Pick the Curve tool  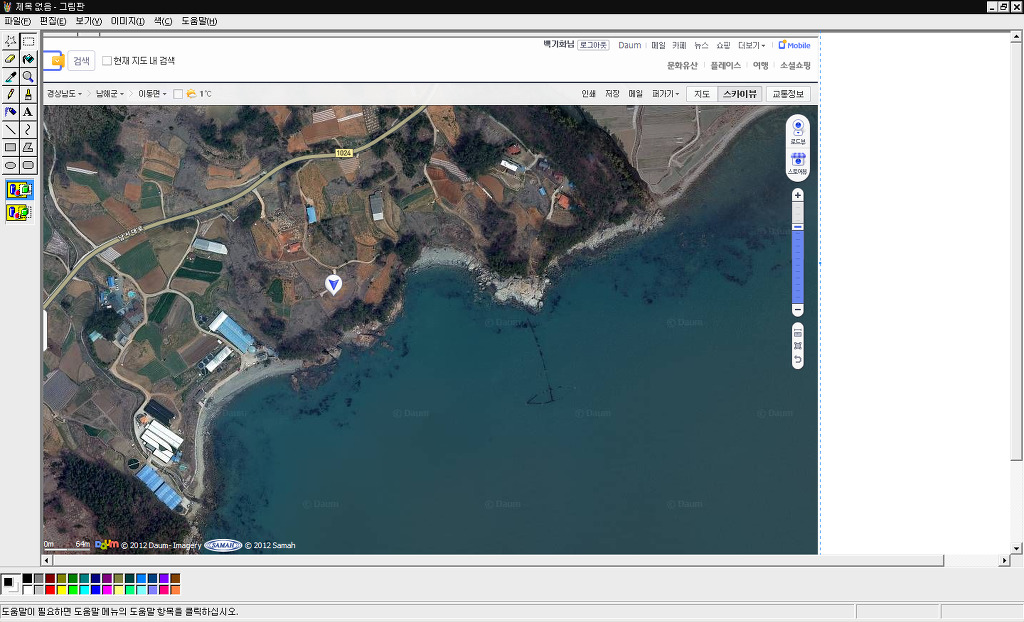[x=28, y=129]
